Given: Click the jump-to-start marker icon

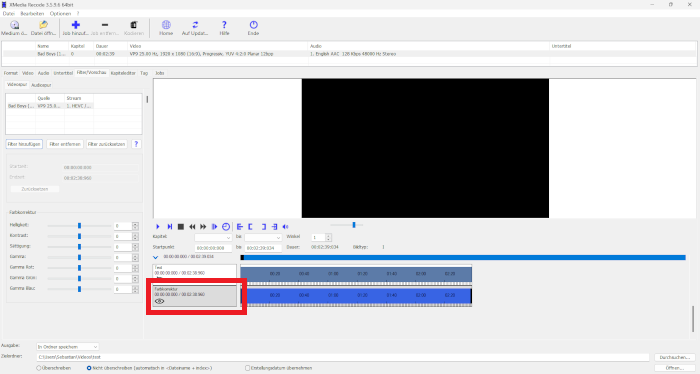Looking at the screenshot, I should tap(240, 227).
